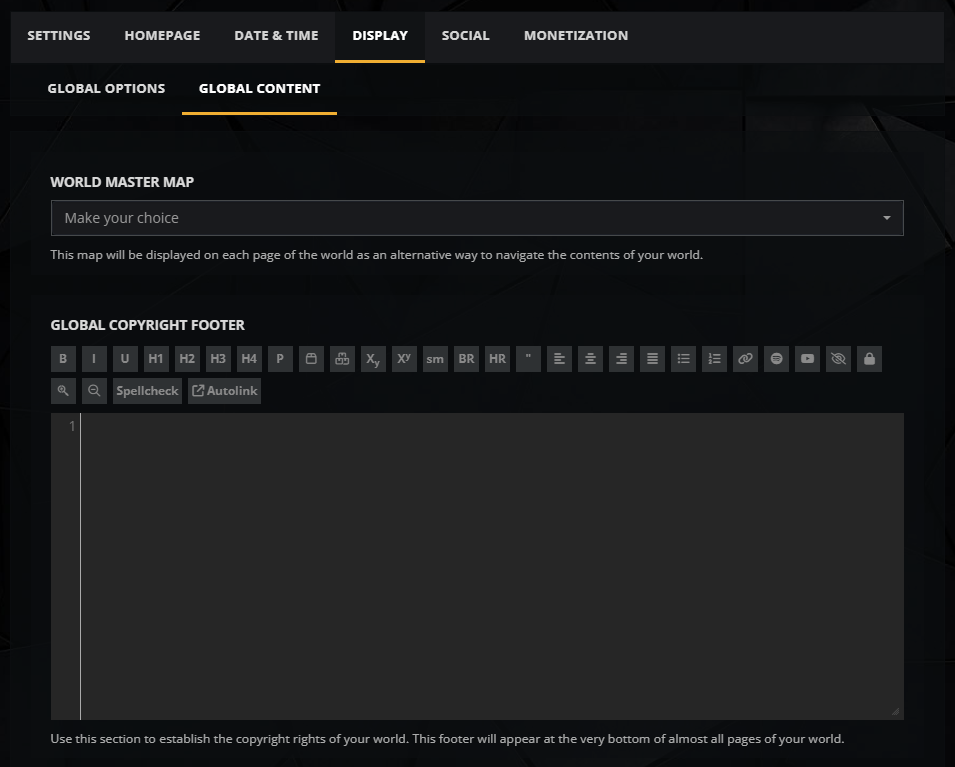The width and height of the screenshot is (955, 767).
Task: Insert a horizontal rule with HR
Action: click(x=498, y=359)
